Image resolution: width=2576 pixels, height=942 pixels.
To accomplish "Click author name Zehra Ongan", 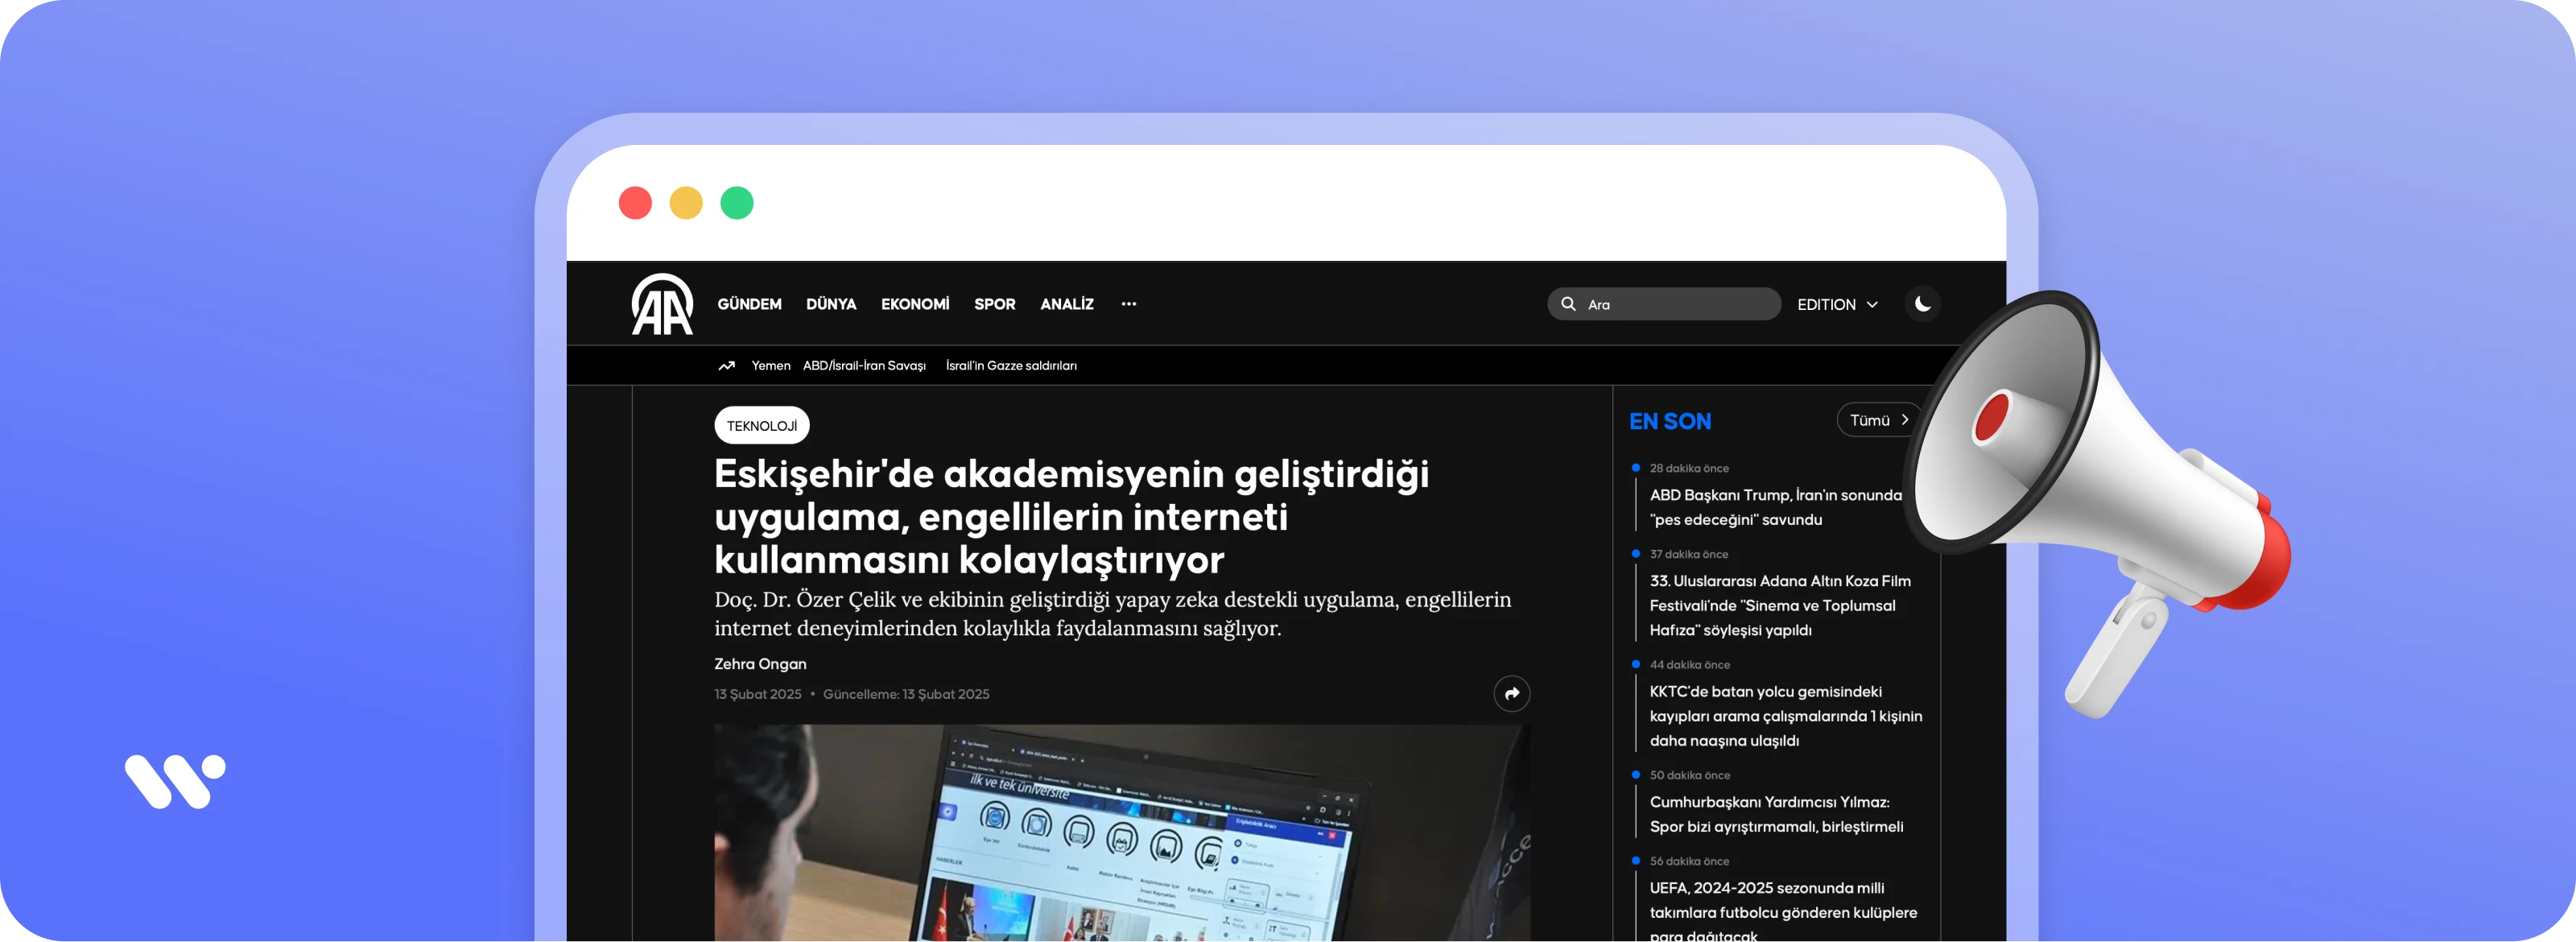I will [x=760, y=664].
